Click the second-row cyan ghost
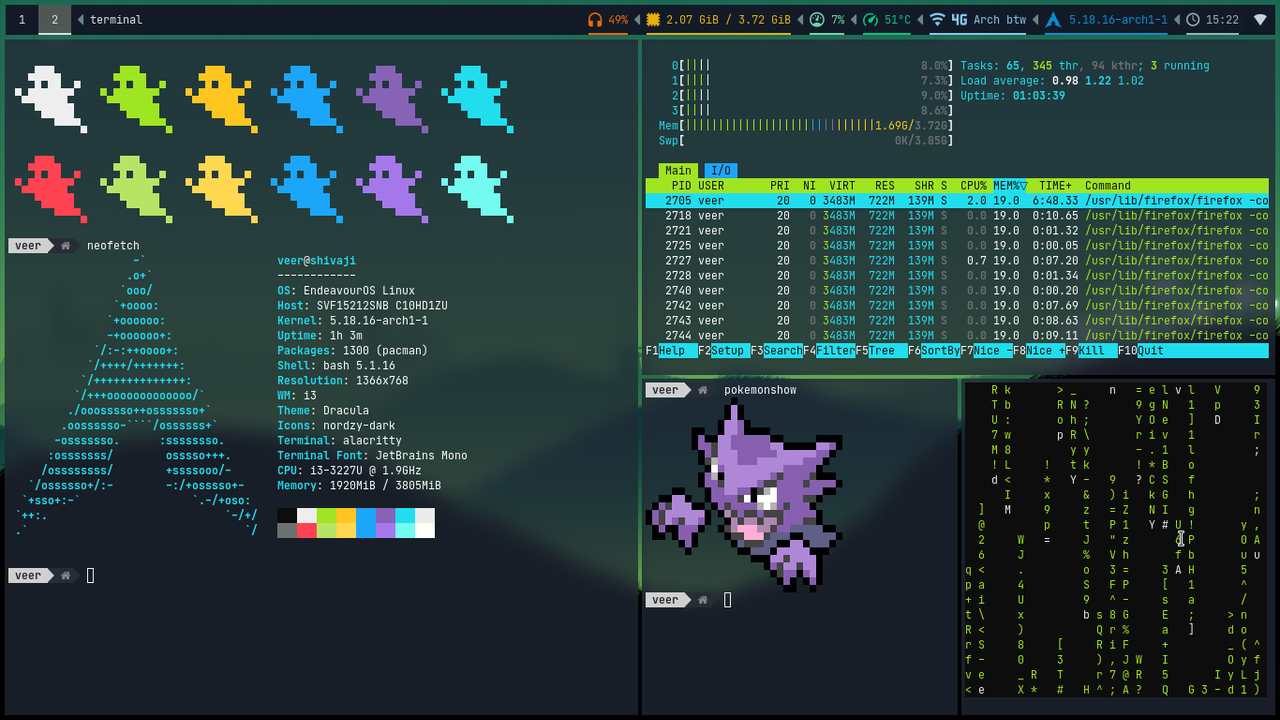This screenshot has width=1280, height=720. tap(477, 188)
